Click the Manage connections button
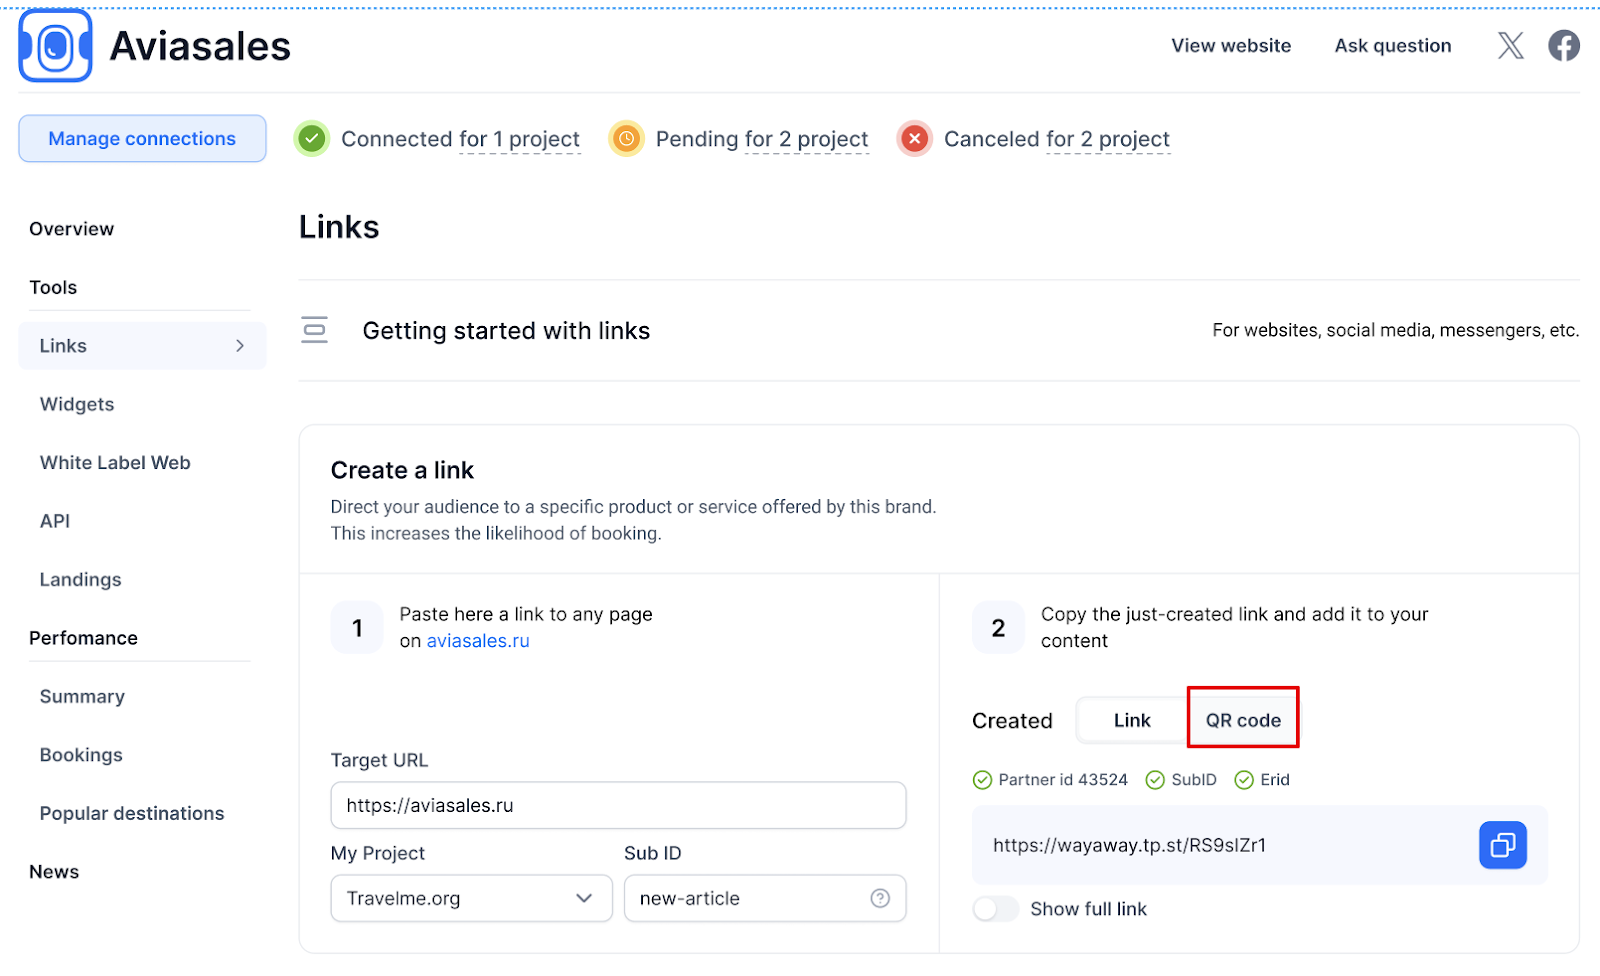1600x976 pixels. (x=142, y=138)
